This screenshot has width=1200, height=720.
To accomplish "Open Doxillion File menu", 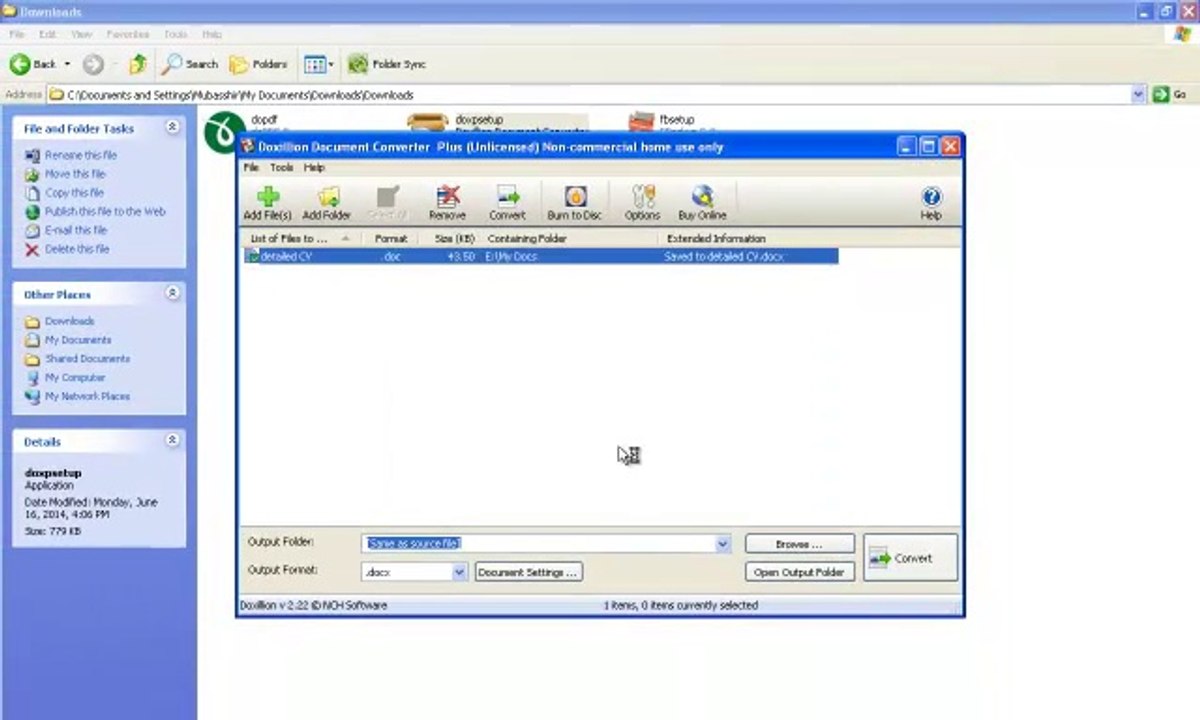I will point(251,168).
